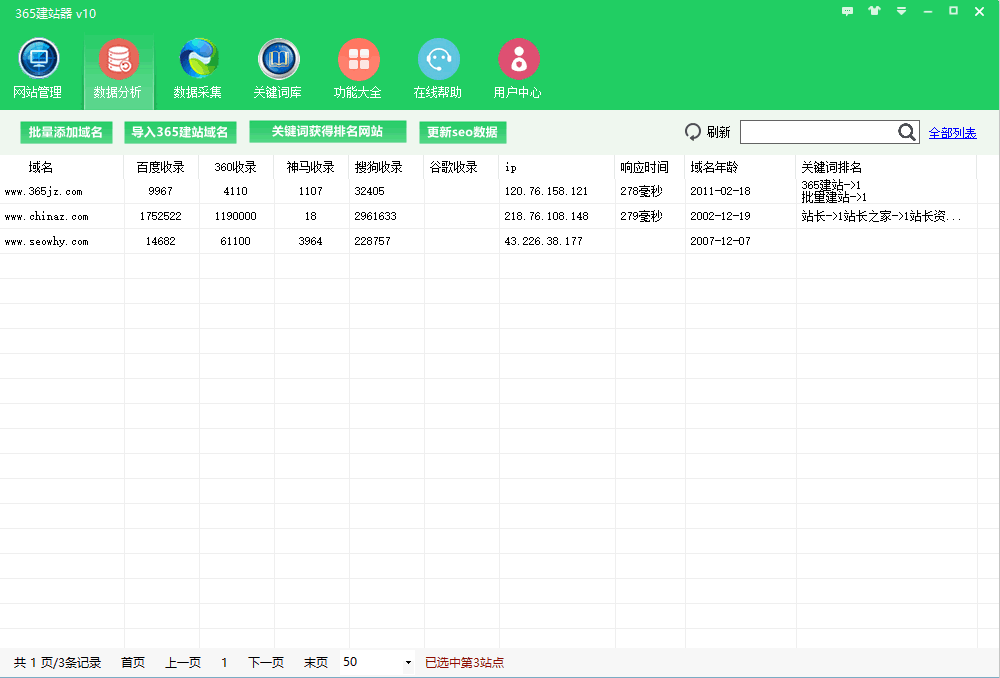This screenshot has height=678, width=1000.
Task: Click the feedback chat icon in title bar
Action: (x=848, y=11)
